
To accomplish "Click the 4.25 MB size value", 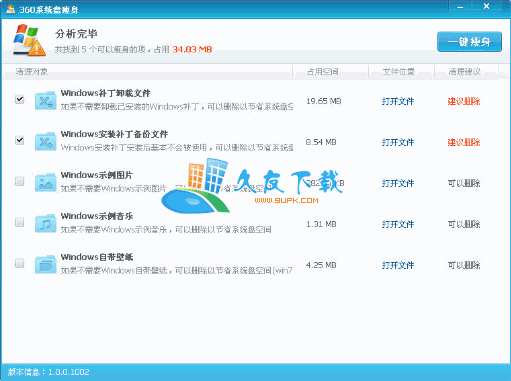I will pyautogui.click(x=321, y=265).
